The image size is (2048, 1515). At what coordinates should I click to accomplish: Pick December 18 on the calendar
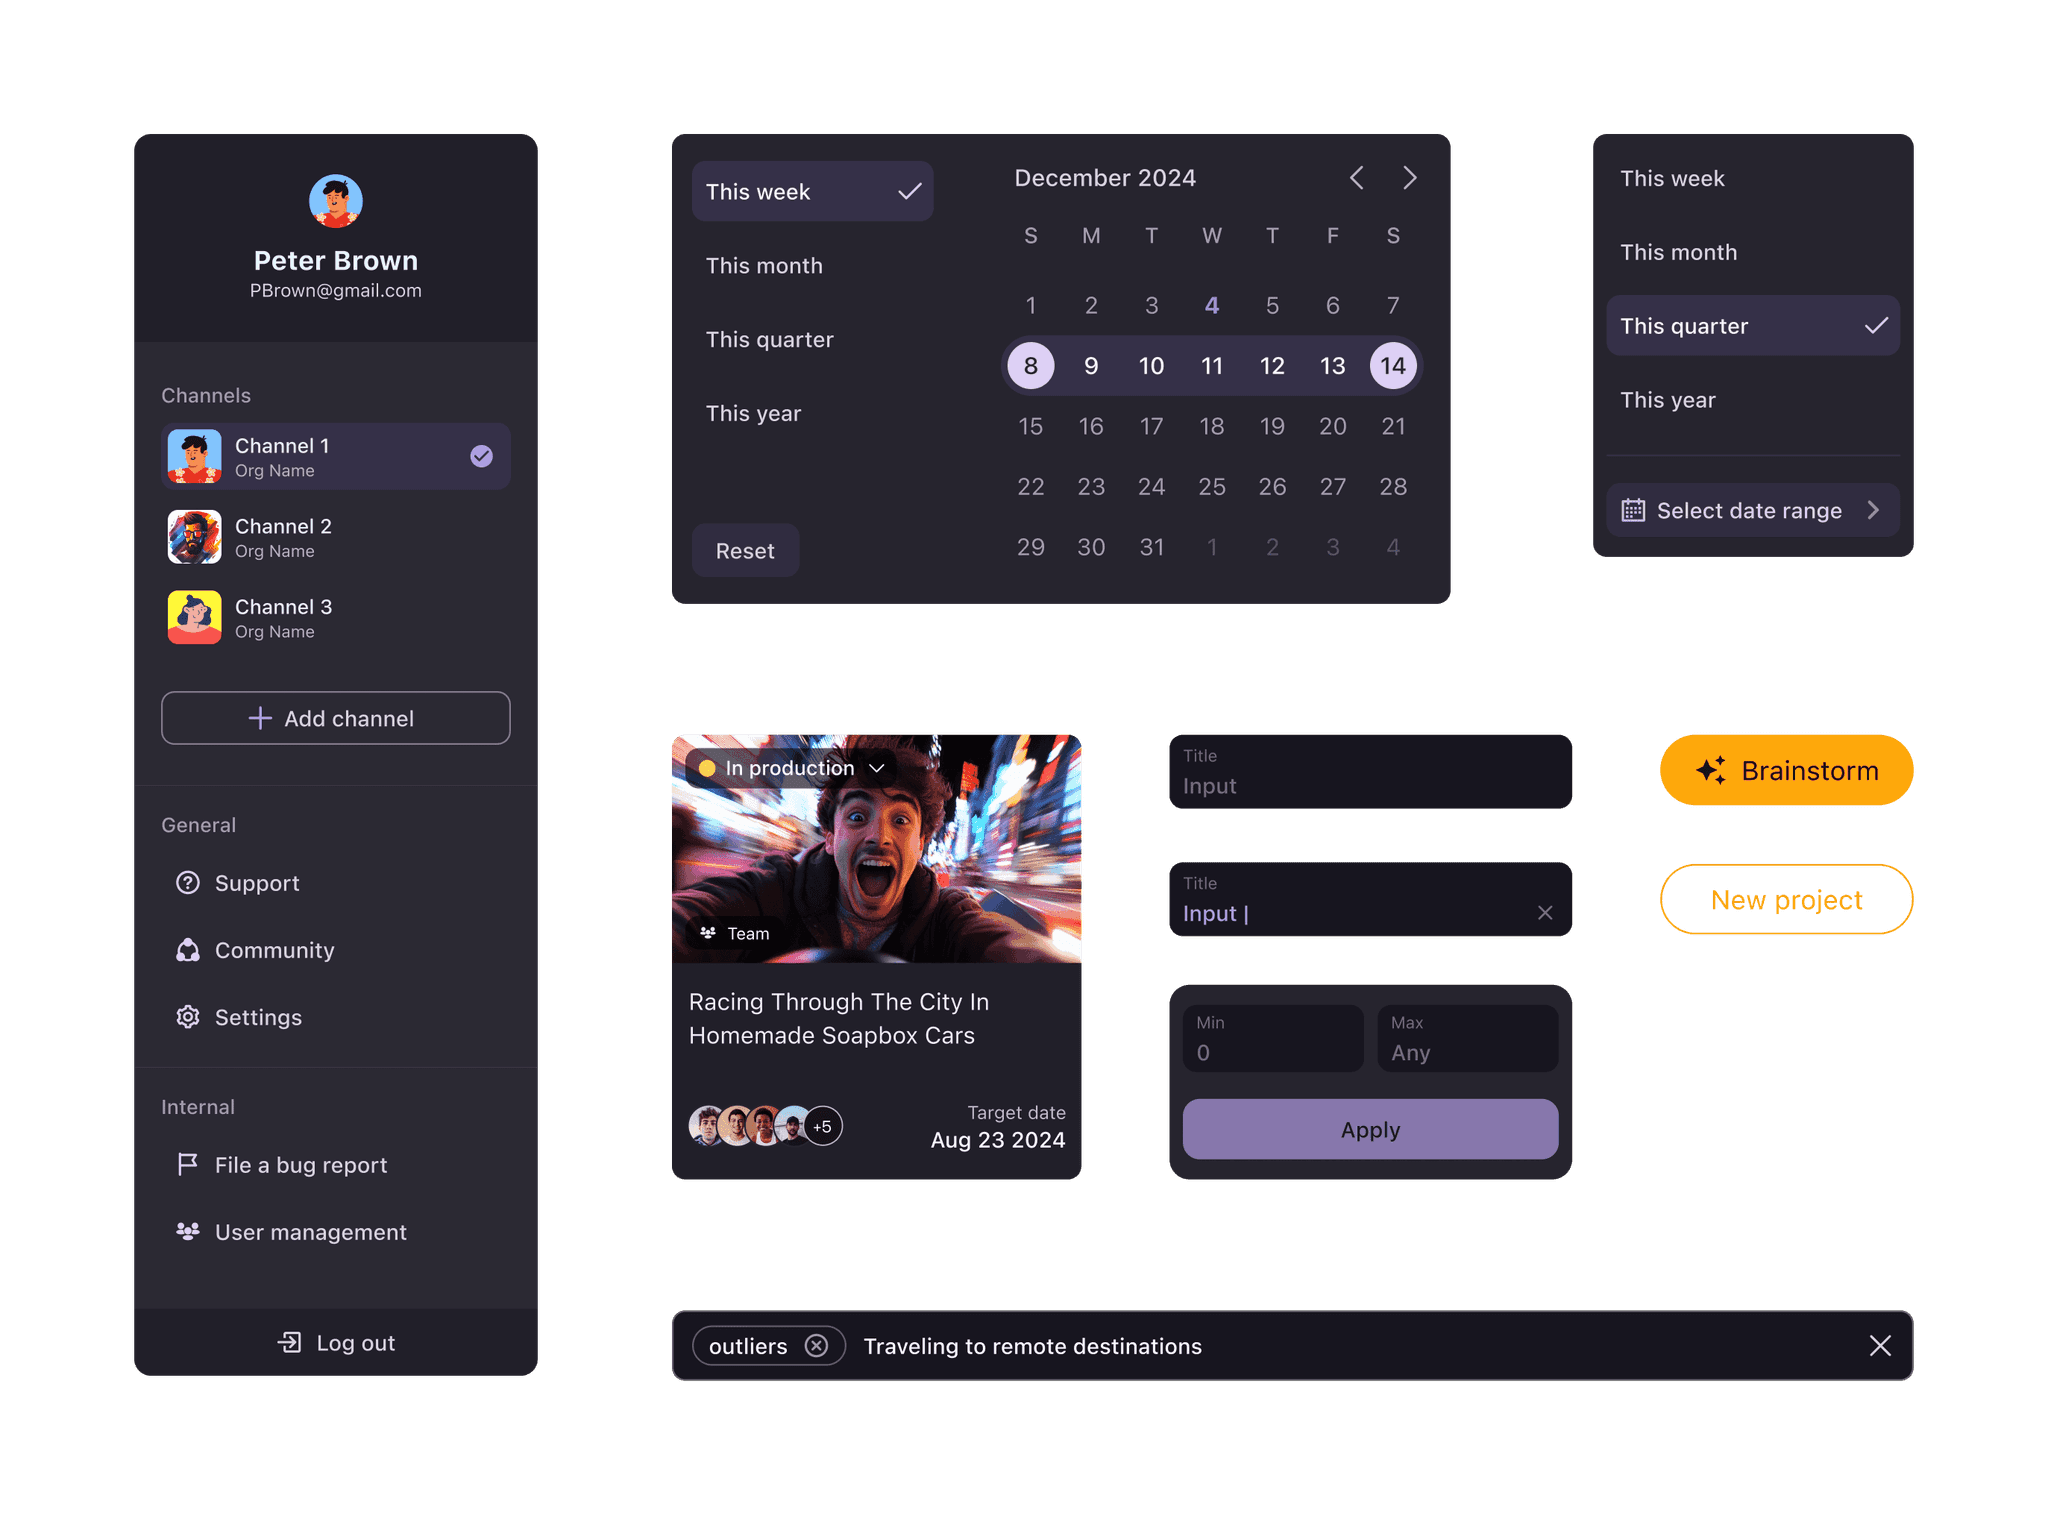click(1211, 426)
